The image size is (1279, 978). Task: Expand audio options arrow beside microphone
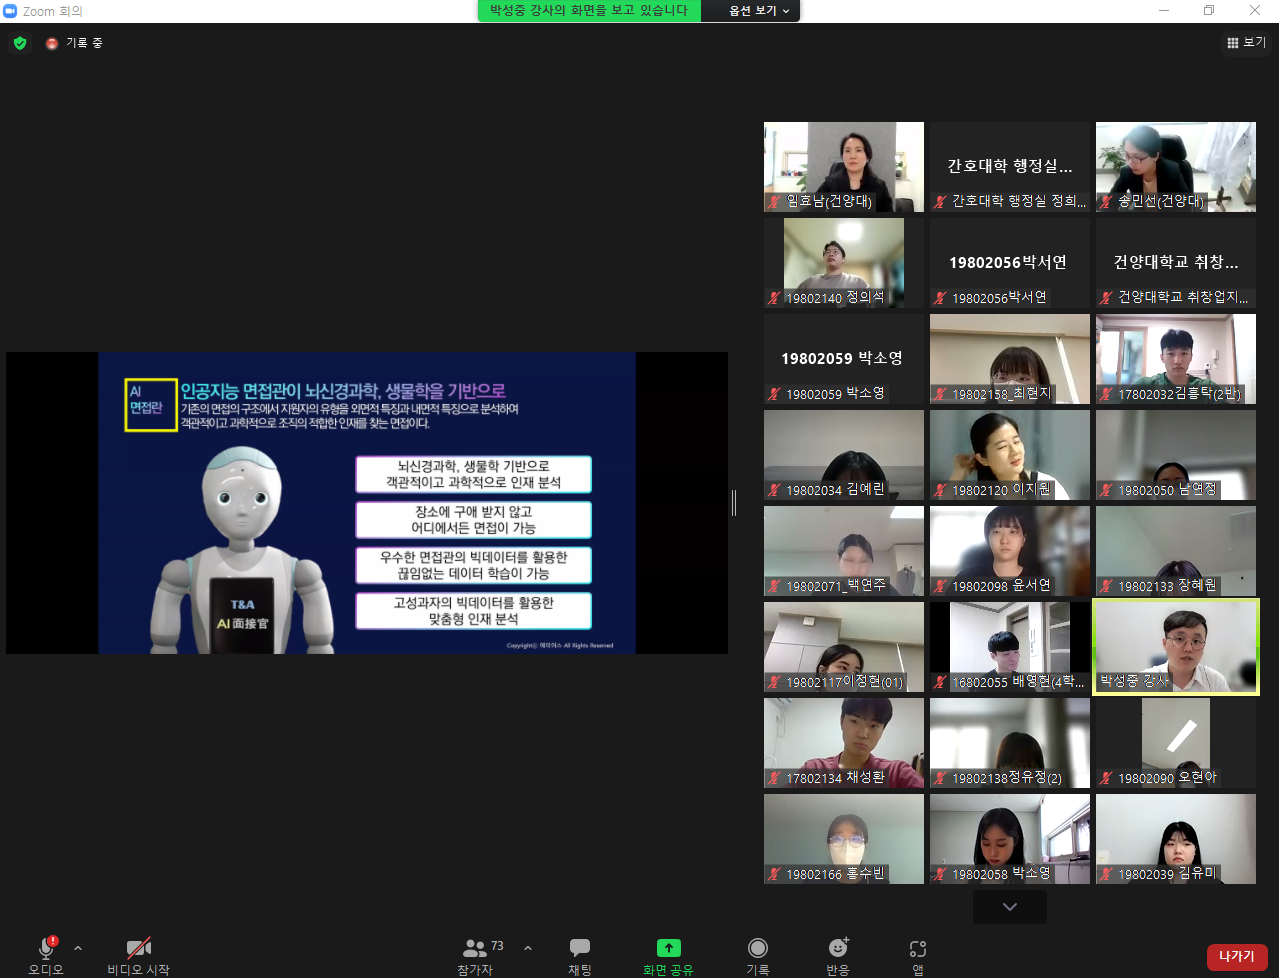coord(78,948)
